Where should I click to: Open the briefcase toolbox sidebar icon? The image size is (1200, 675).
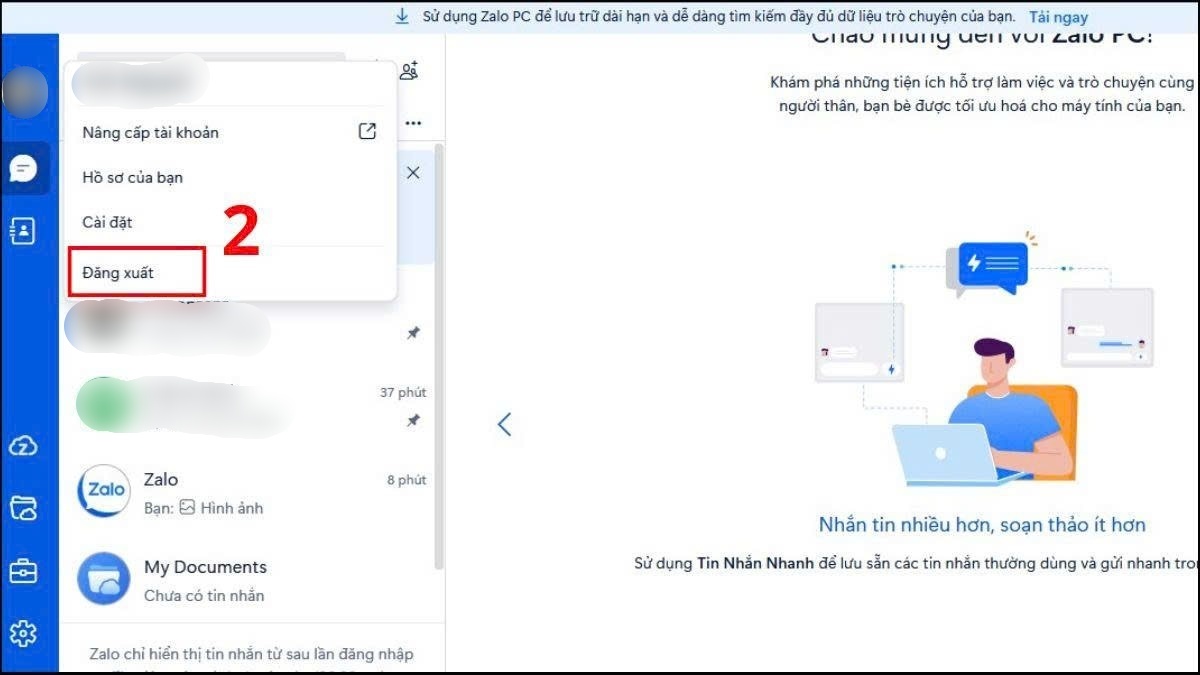(23, 571)
